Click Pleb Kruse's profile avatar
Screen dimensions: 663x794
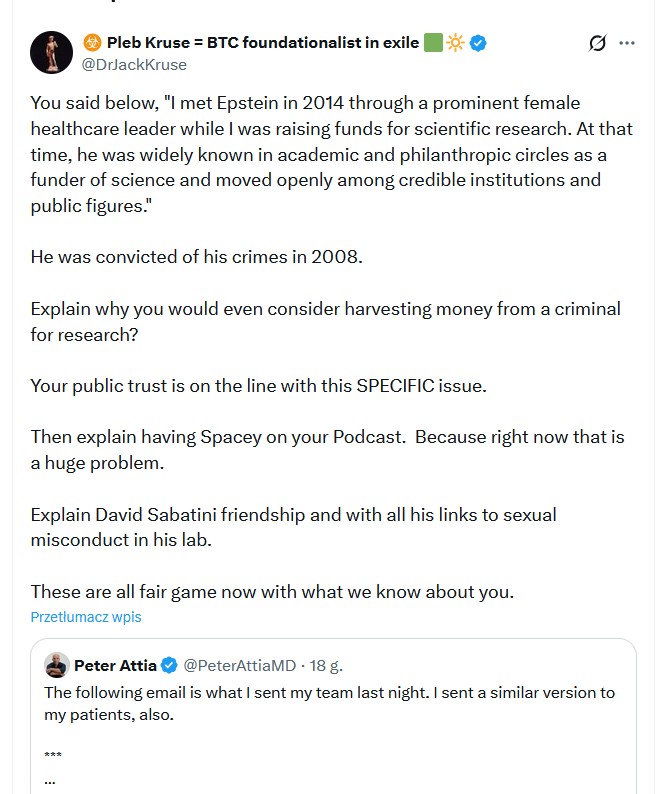point(51,52)
